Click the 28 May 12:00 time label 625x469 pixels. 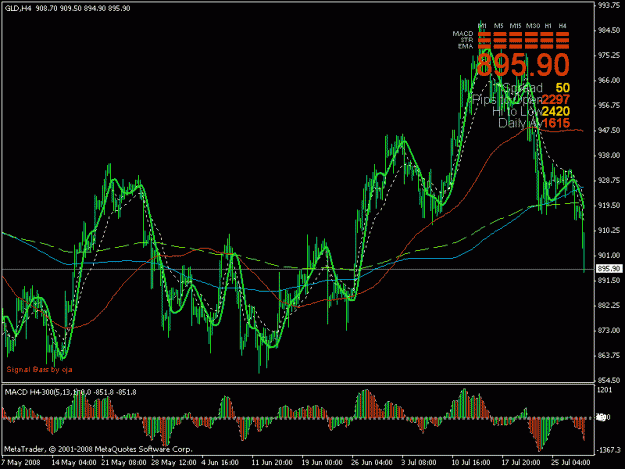click(x=174, y=462)
